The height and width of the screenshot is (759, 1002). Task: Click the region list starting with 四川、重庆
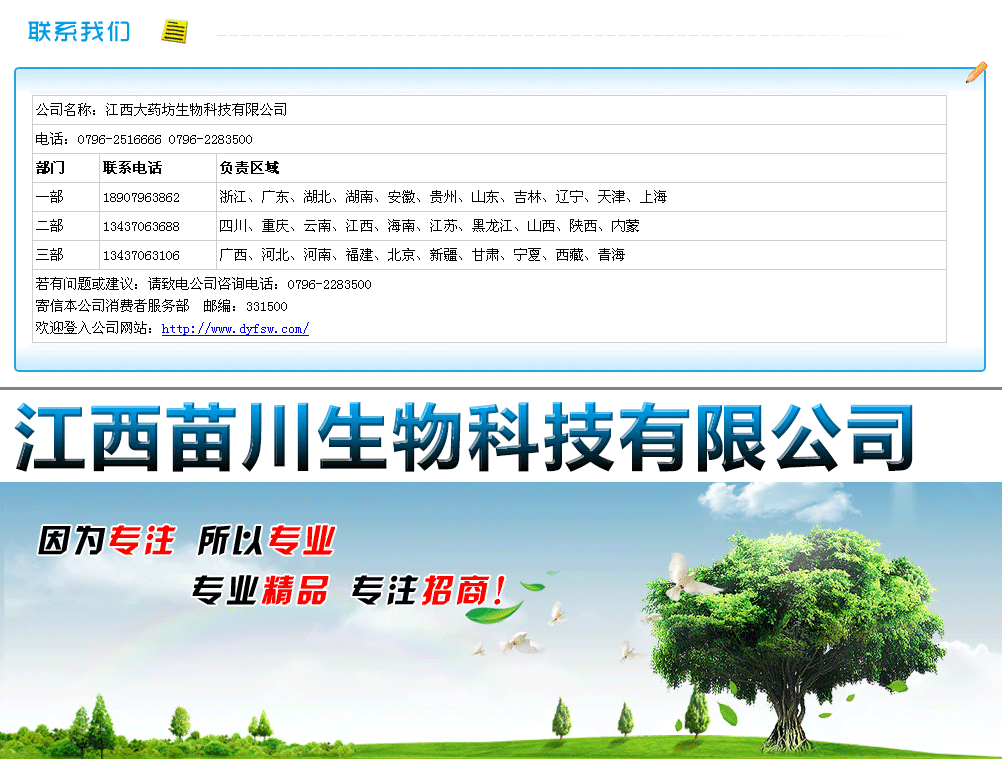(429, 226)
